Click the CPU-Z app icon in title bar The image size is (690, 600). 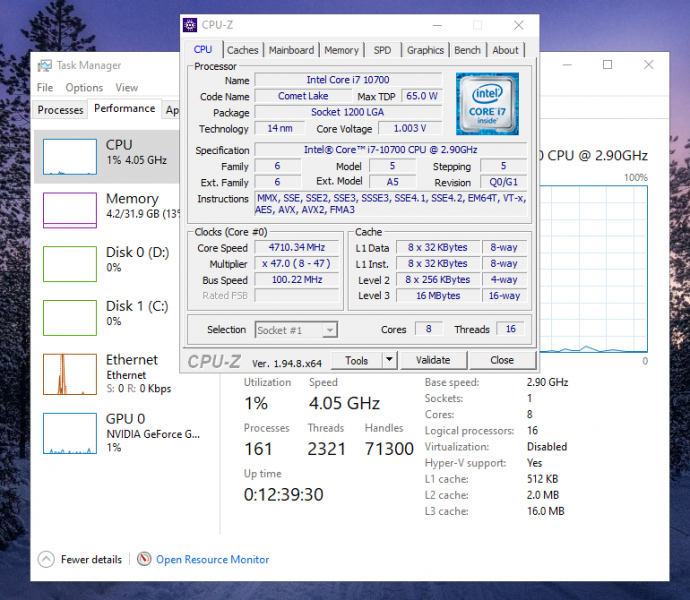(191, 25)
